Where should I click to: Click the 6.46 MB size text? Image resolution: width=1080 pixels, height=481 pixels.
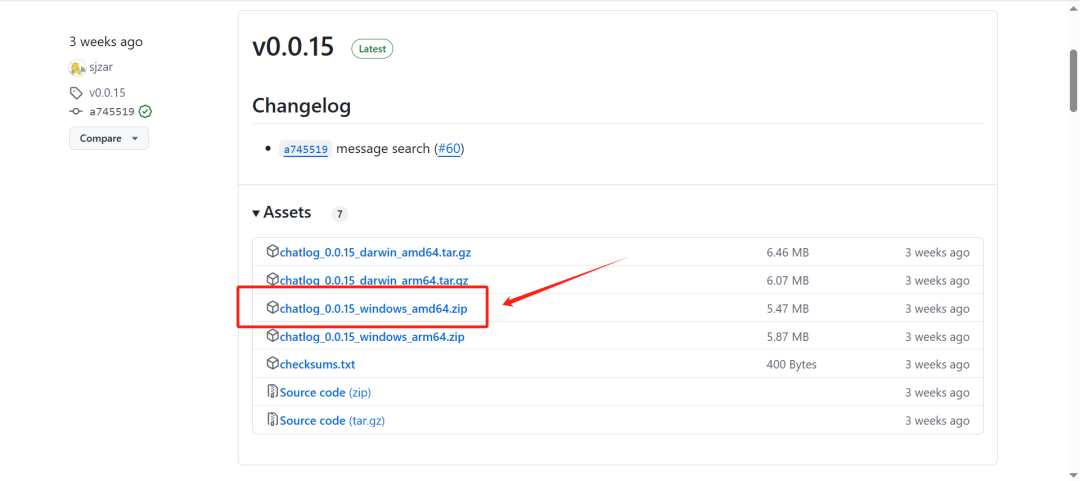[x=787, y=252]
